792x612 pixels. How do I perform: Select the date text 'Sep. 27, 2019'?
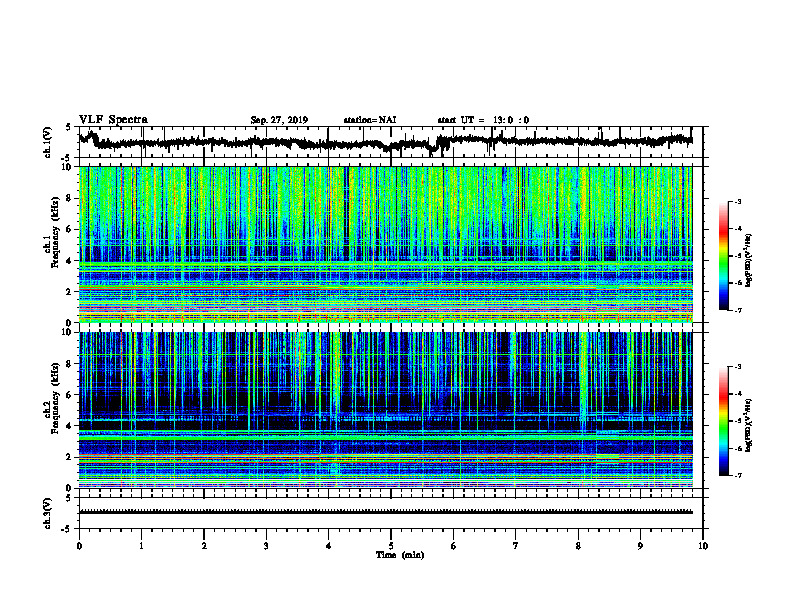[x=279, y=120]
